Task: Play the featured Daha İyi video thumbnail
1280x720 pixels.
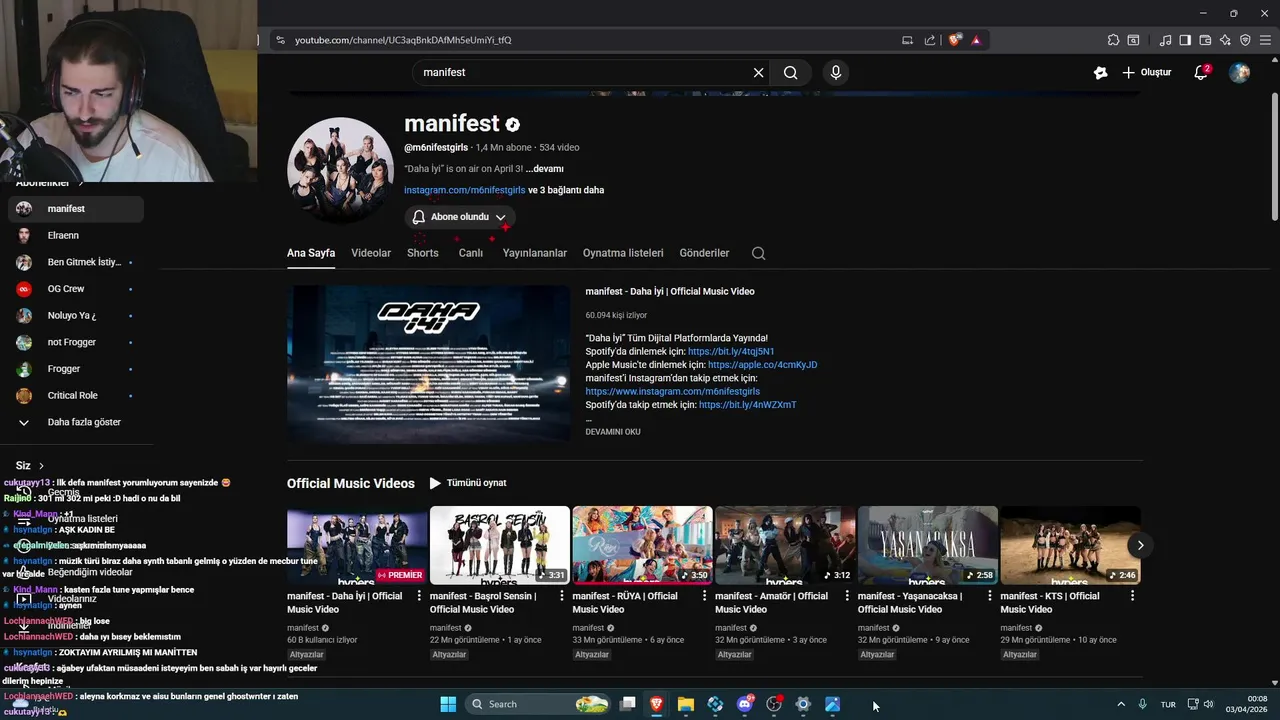Action: (x=428, y=364)
